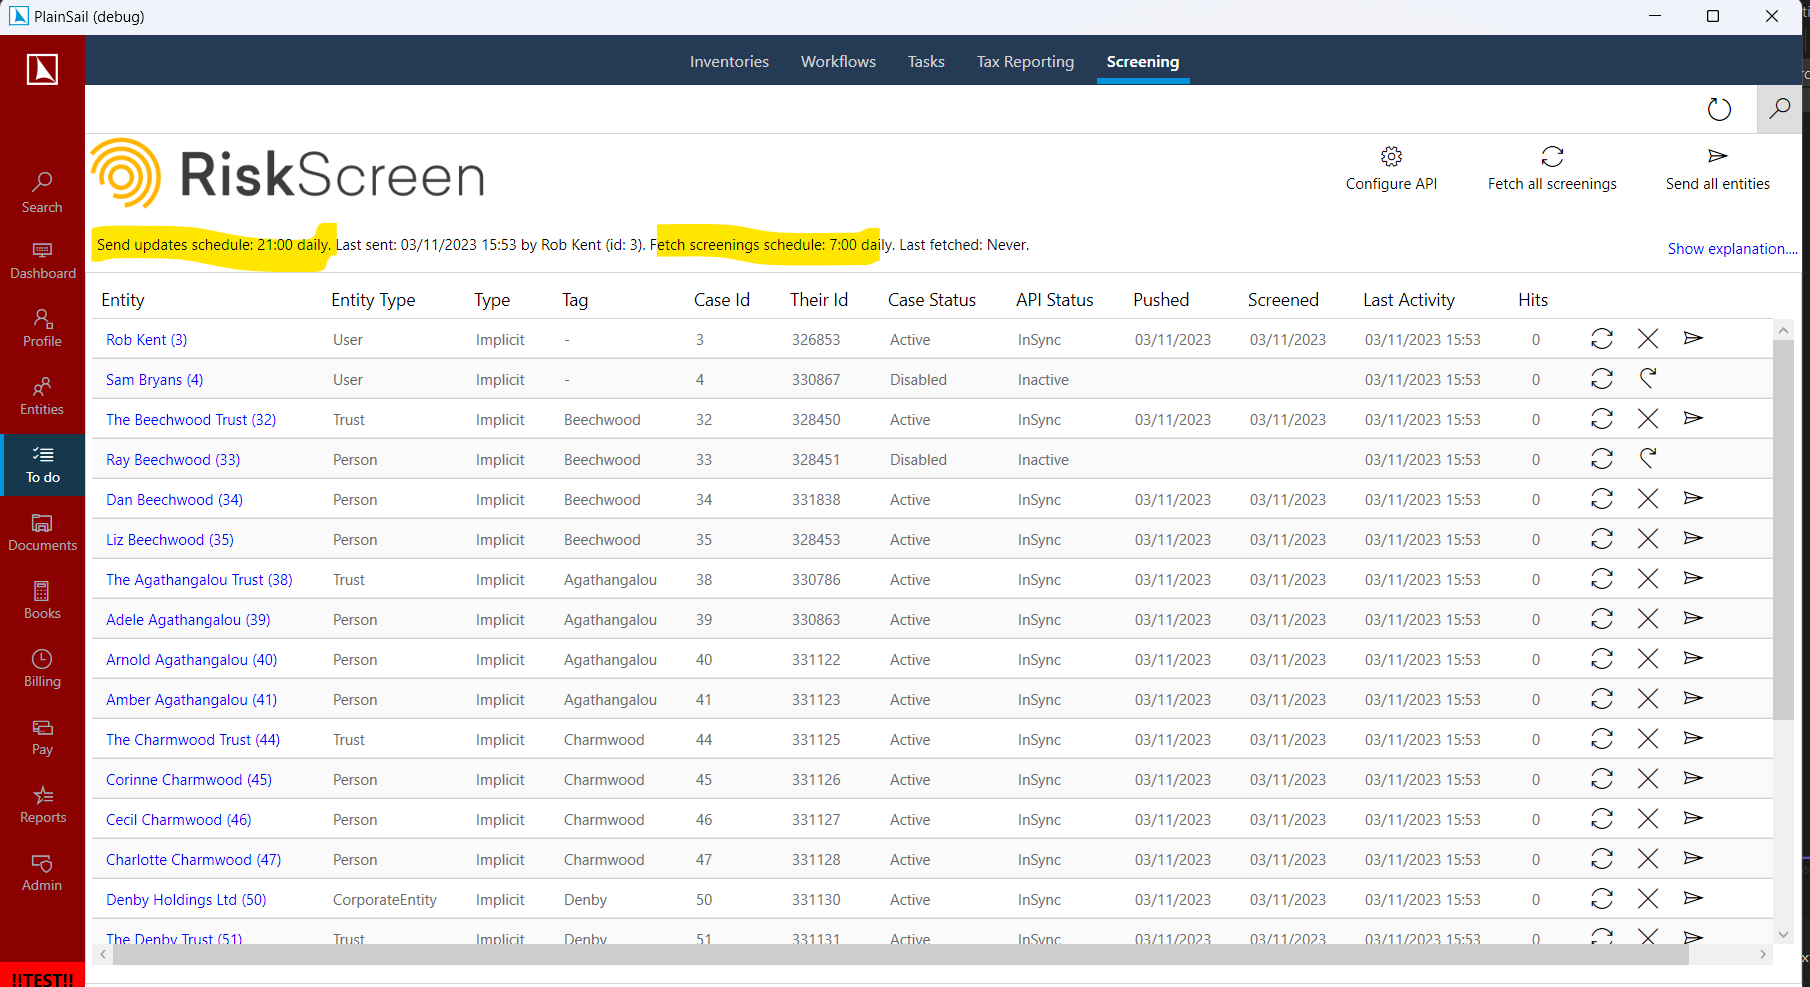Image resolution: width=1810 pixels, height=987 pixels.
Task: Open Pay in the sidebar
Action: 42,736
